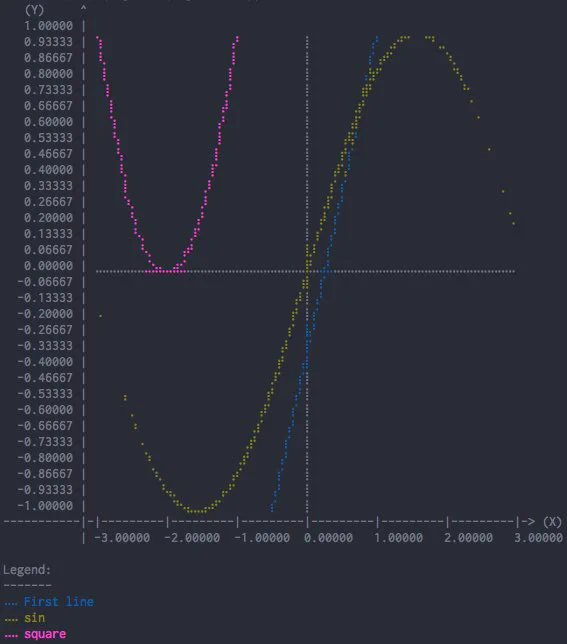Click the Y-axis label -0.20000
This screenshot has width=567, height=644.
[x=45, y=314]
